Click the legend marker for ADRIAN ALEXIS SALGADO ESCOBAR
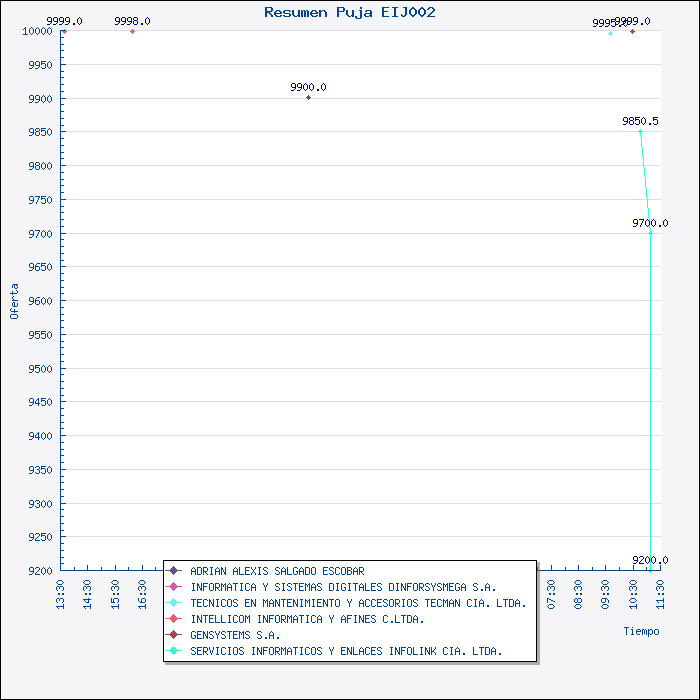Image resolution: width=700 pixels, height=700 pixels. click(x=175, y=571)
